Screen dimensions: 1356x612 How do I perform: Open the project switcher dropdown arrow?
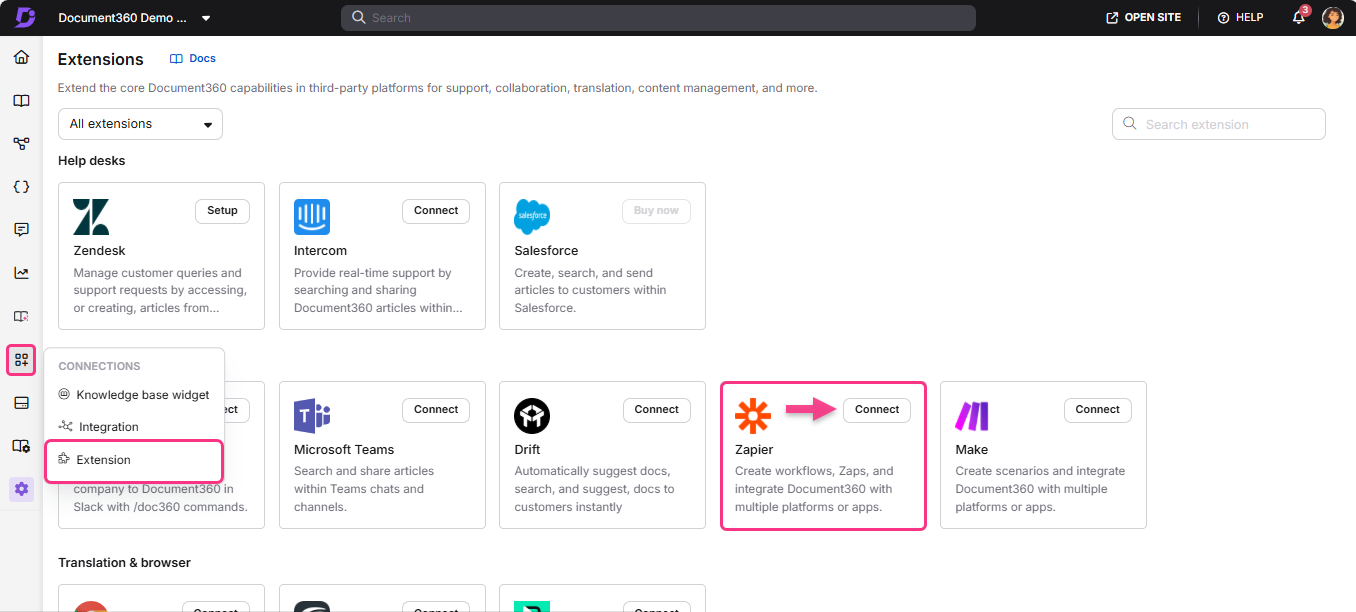[x=206, y=17]
